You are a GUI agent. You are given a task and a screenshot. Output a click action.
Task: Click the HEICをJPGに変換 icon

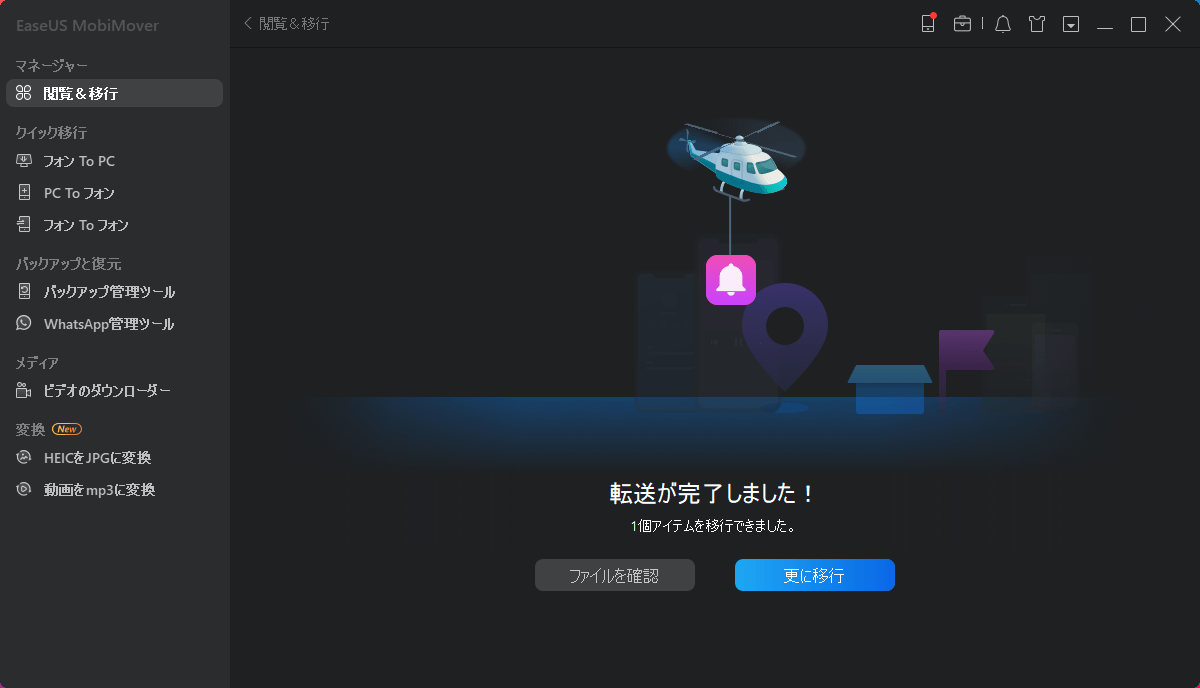click(x=22, y=458)
